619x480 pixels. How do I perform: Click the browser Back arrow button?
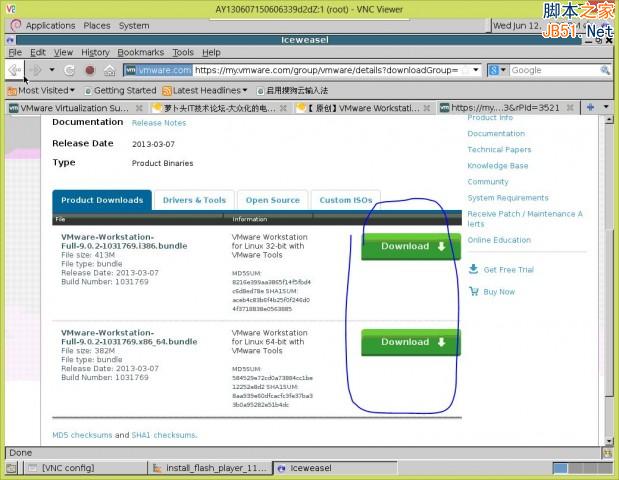pyautogui.click(x=15, y=70)
